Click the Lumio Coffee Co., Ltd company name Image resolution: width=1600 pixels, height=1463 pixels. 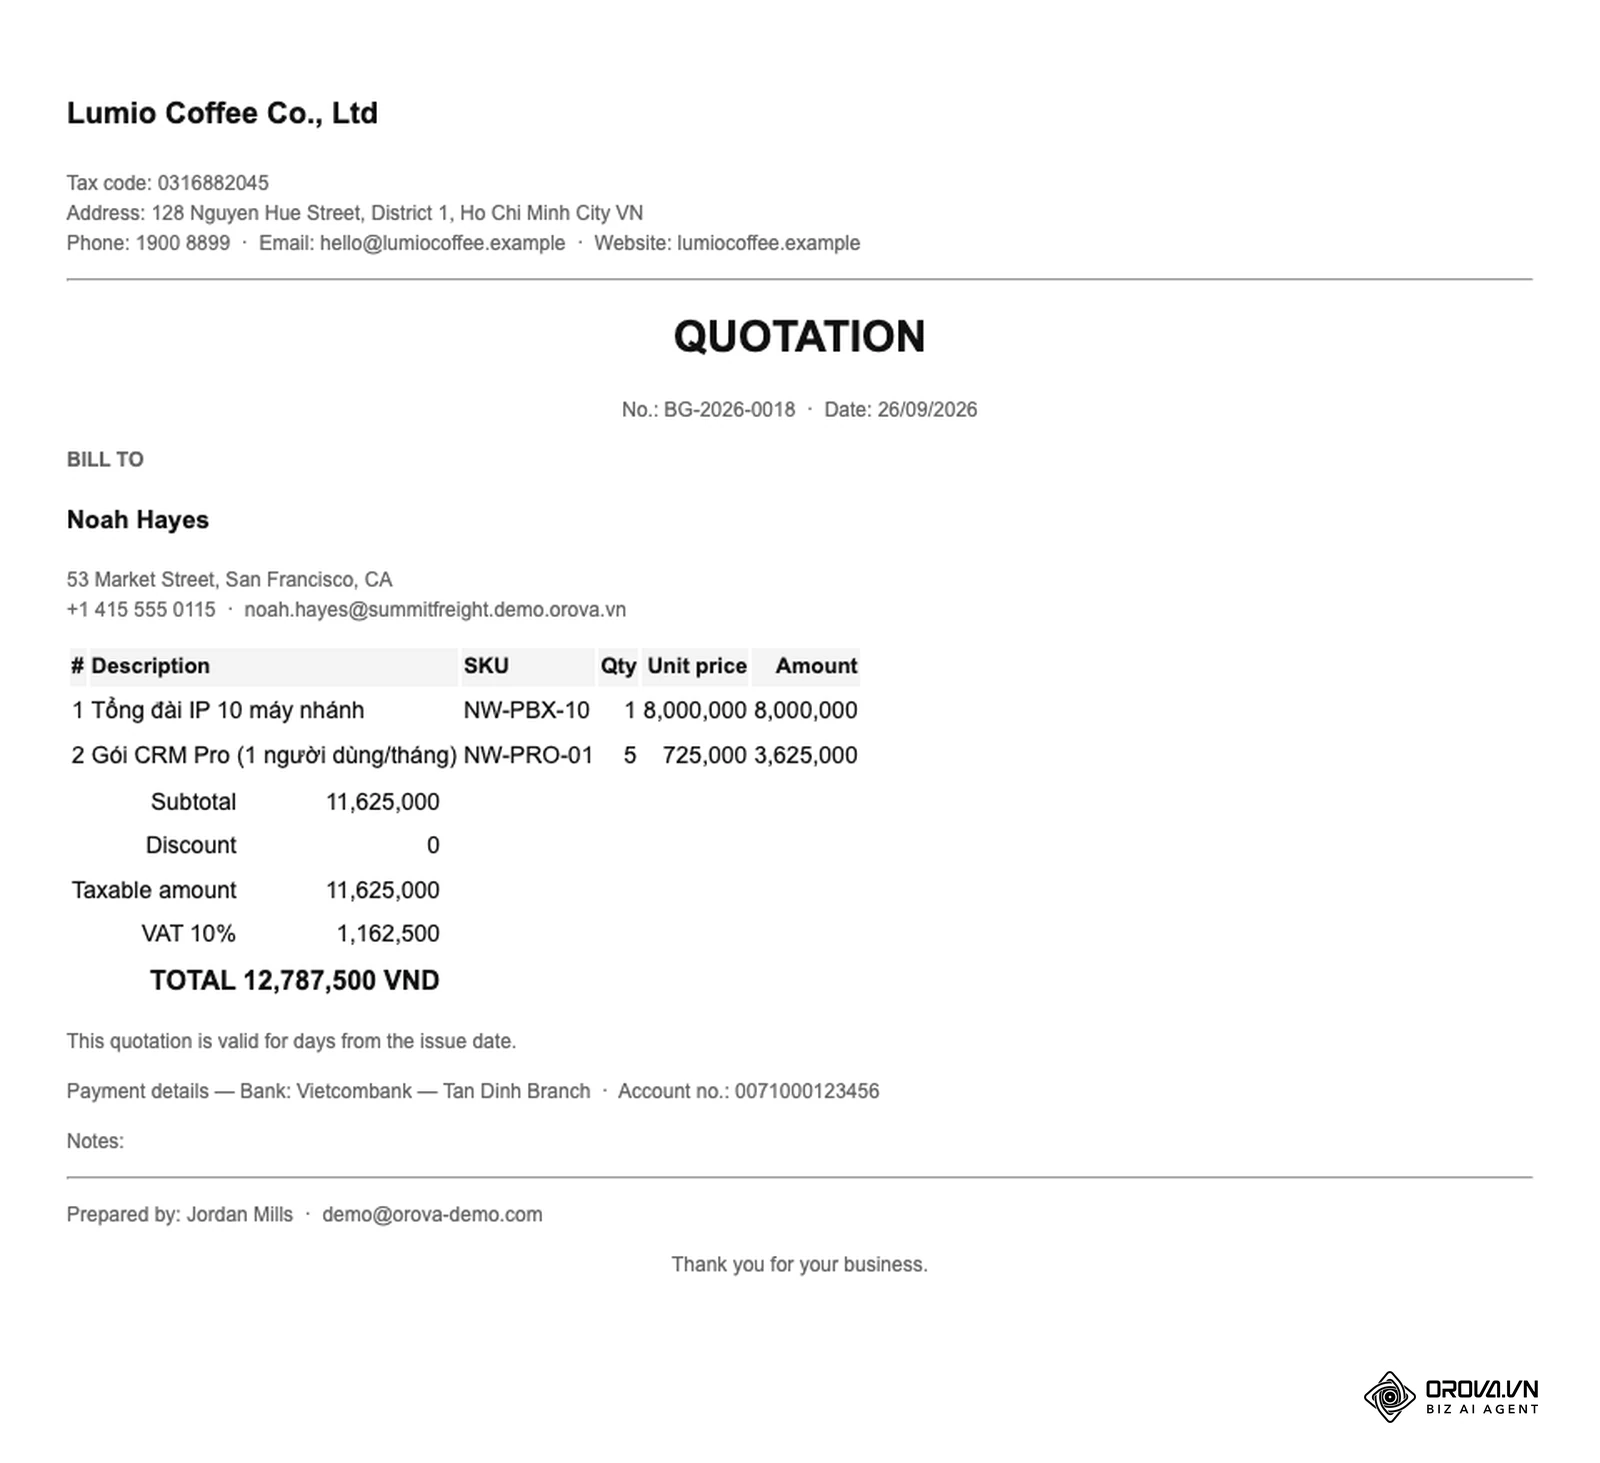pyautogui.click(x=222, y=113)
